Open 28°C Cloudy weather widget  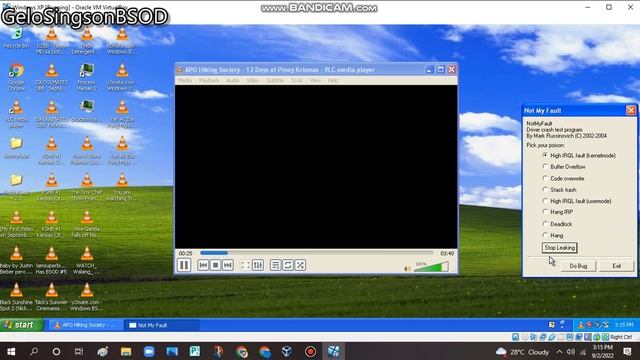pyautogui.click(x=522, y=352)
